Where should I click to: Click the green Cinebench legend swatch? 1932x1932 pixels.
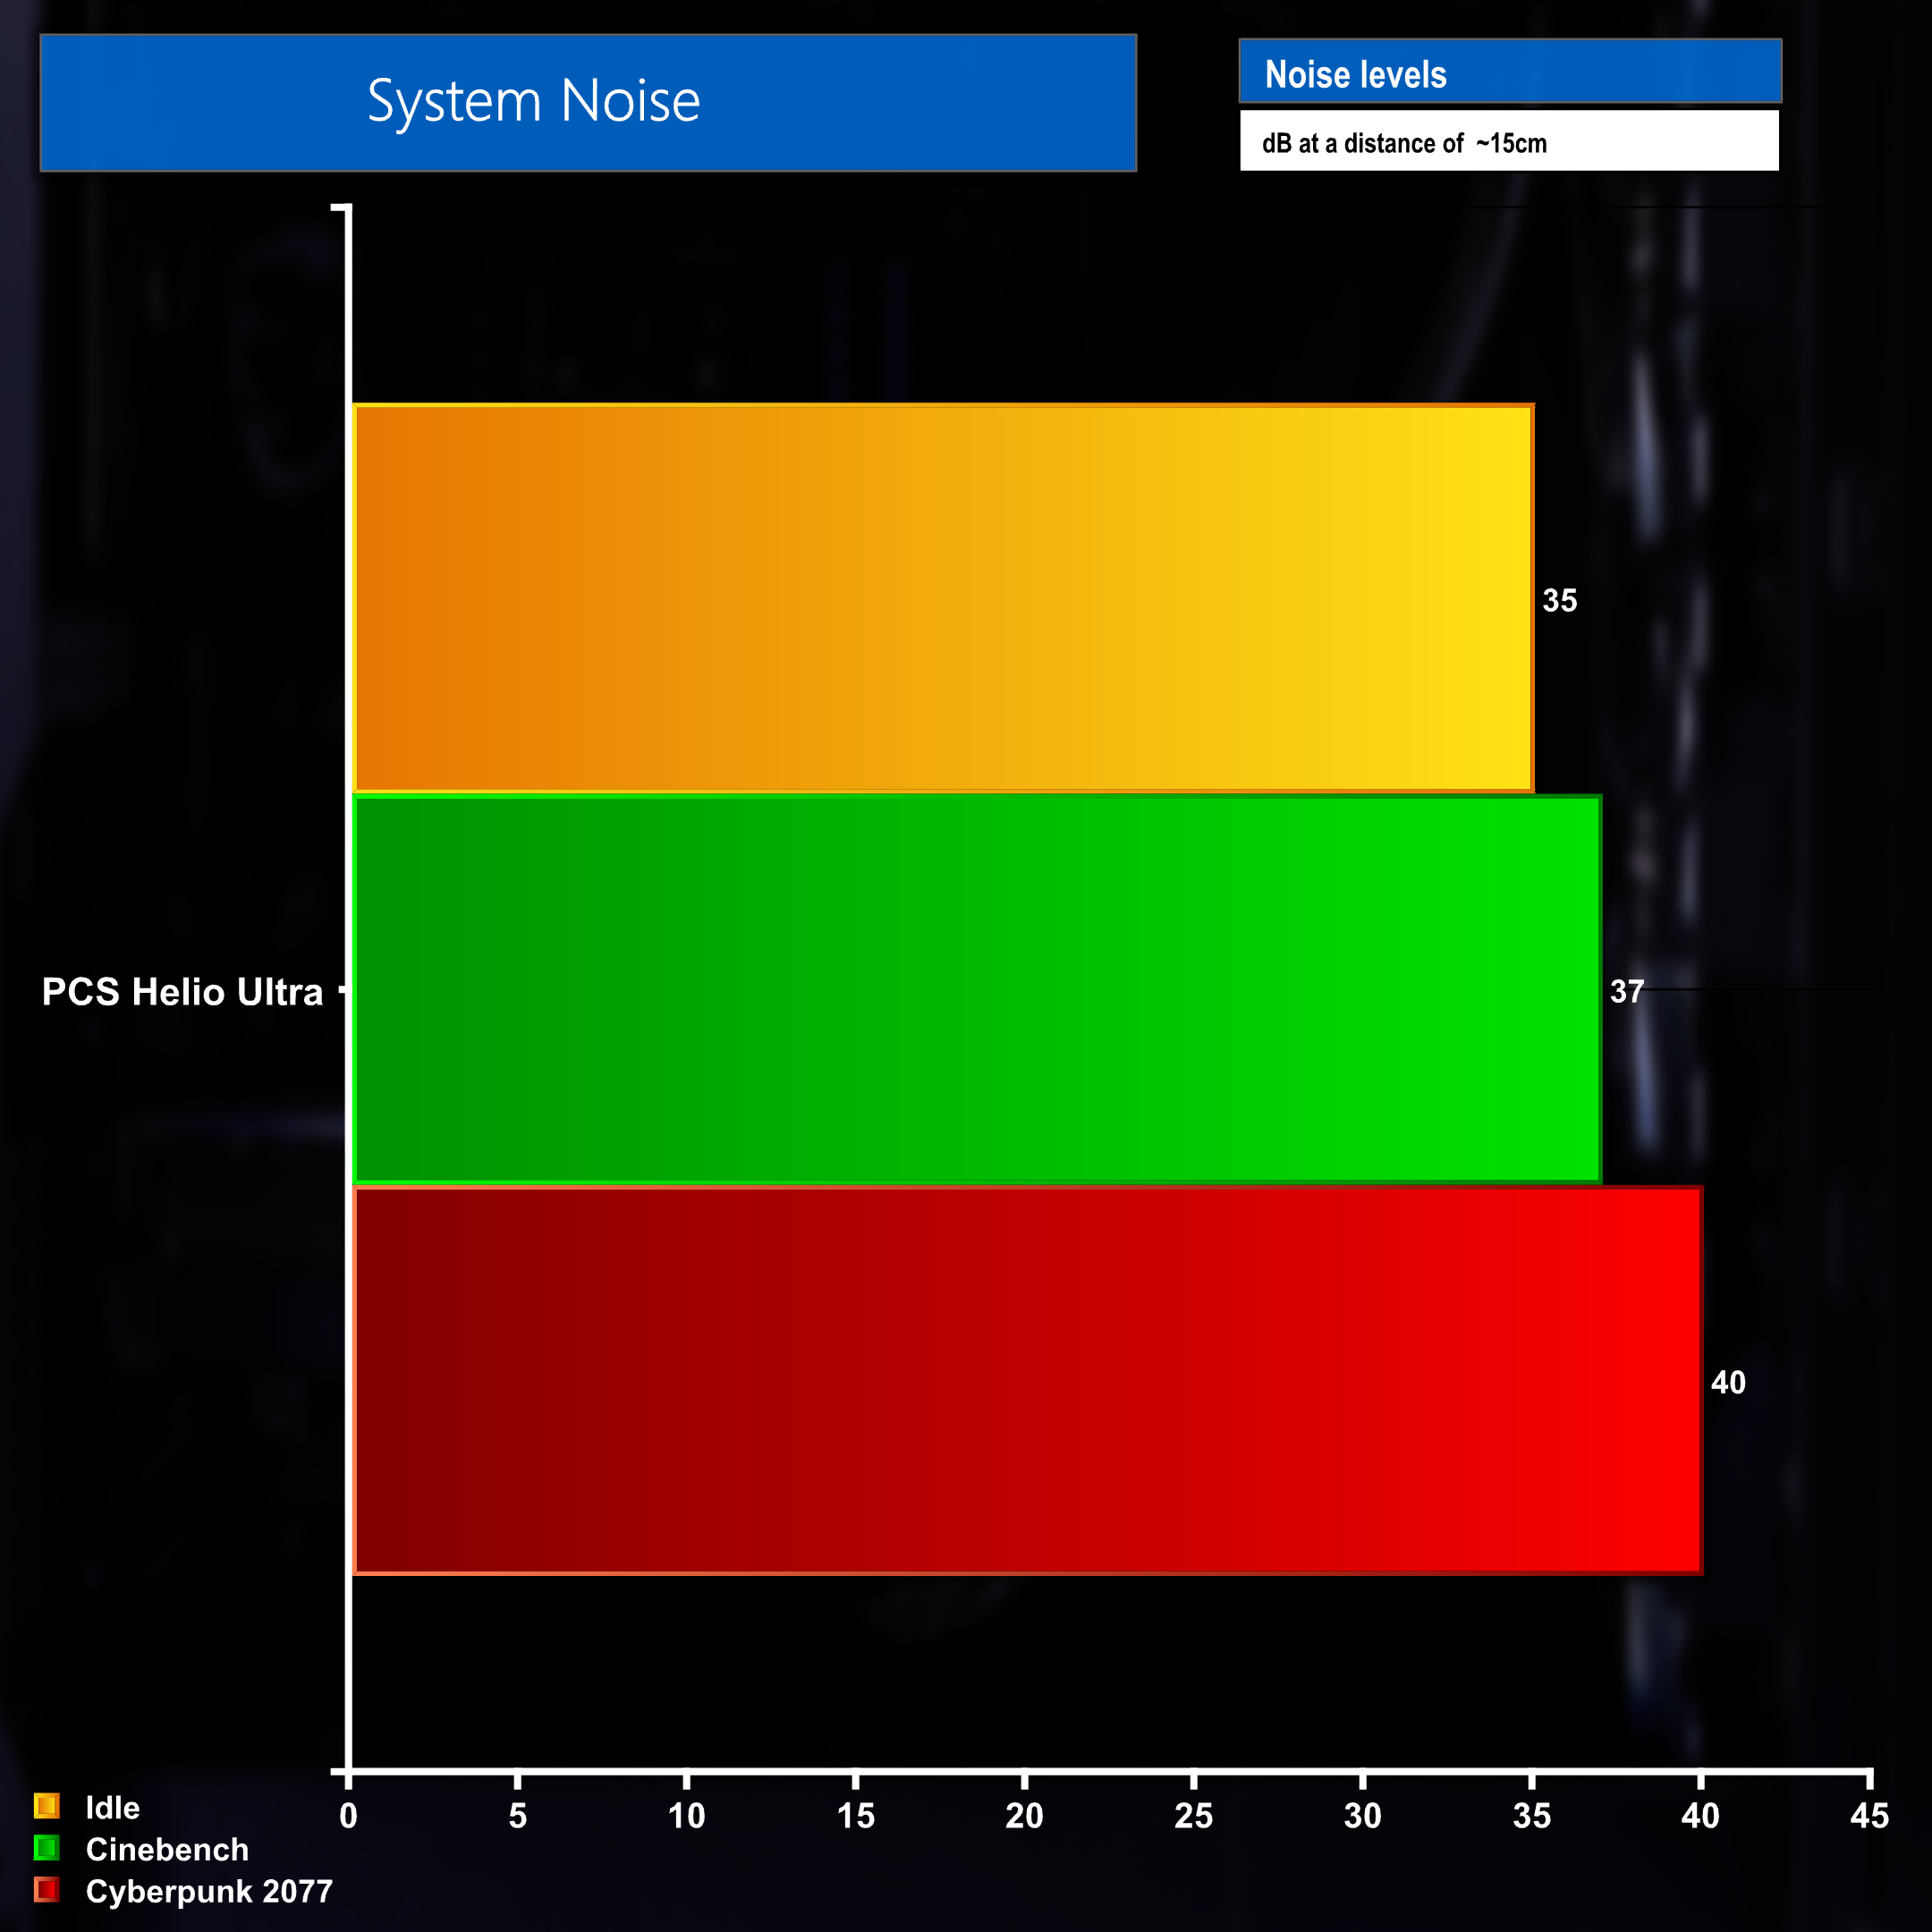pos(46,1848)
